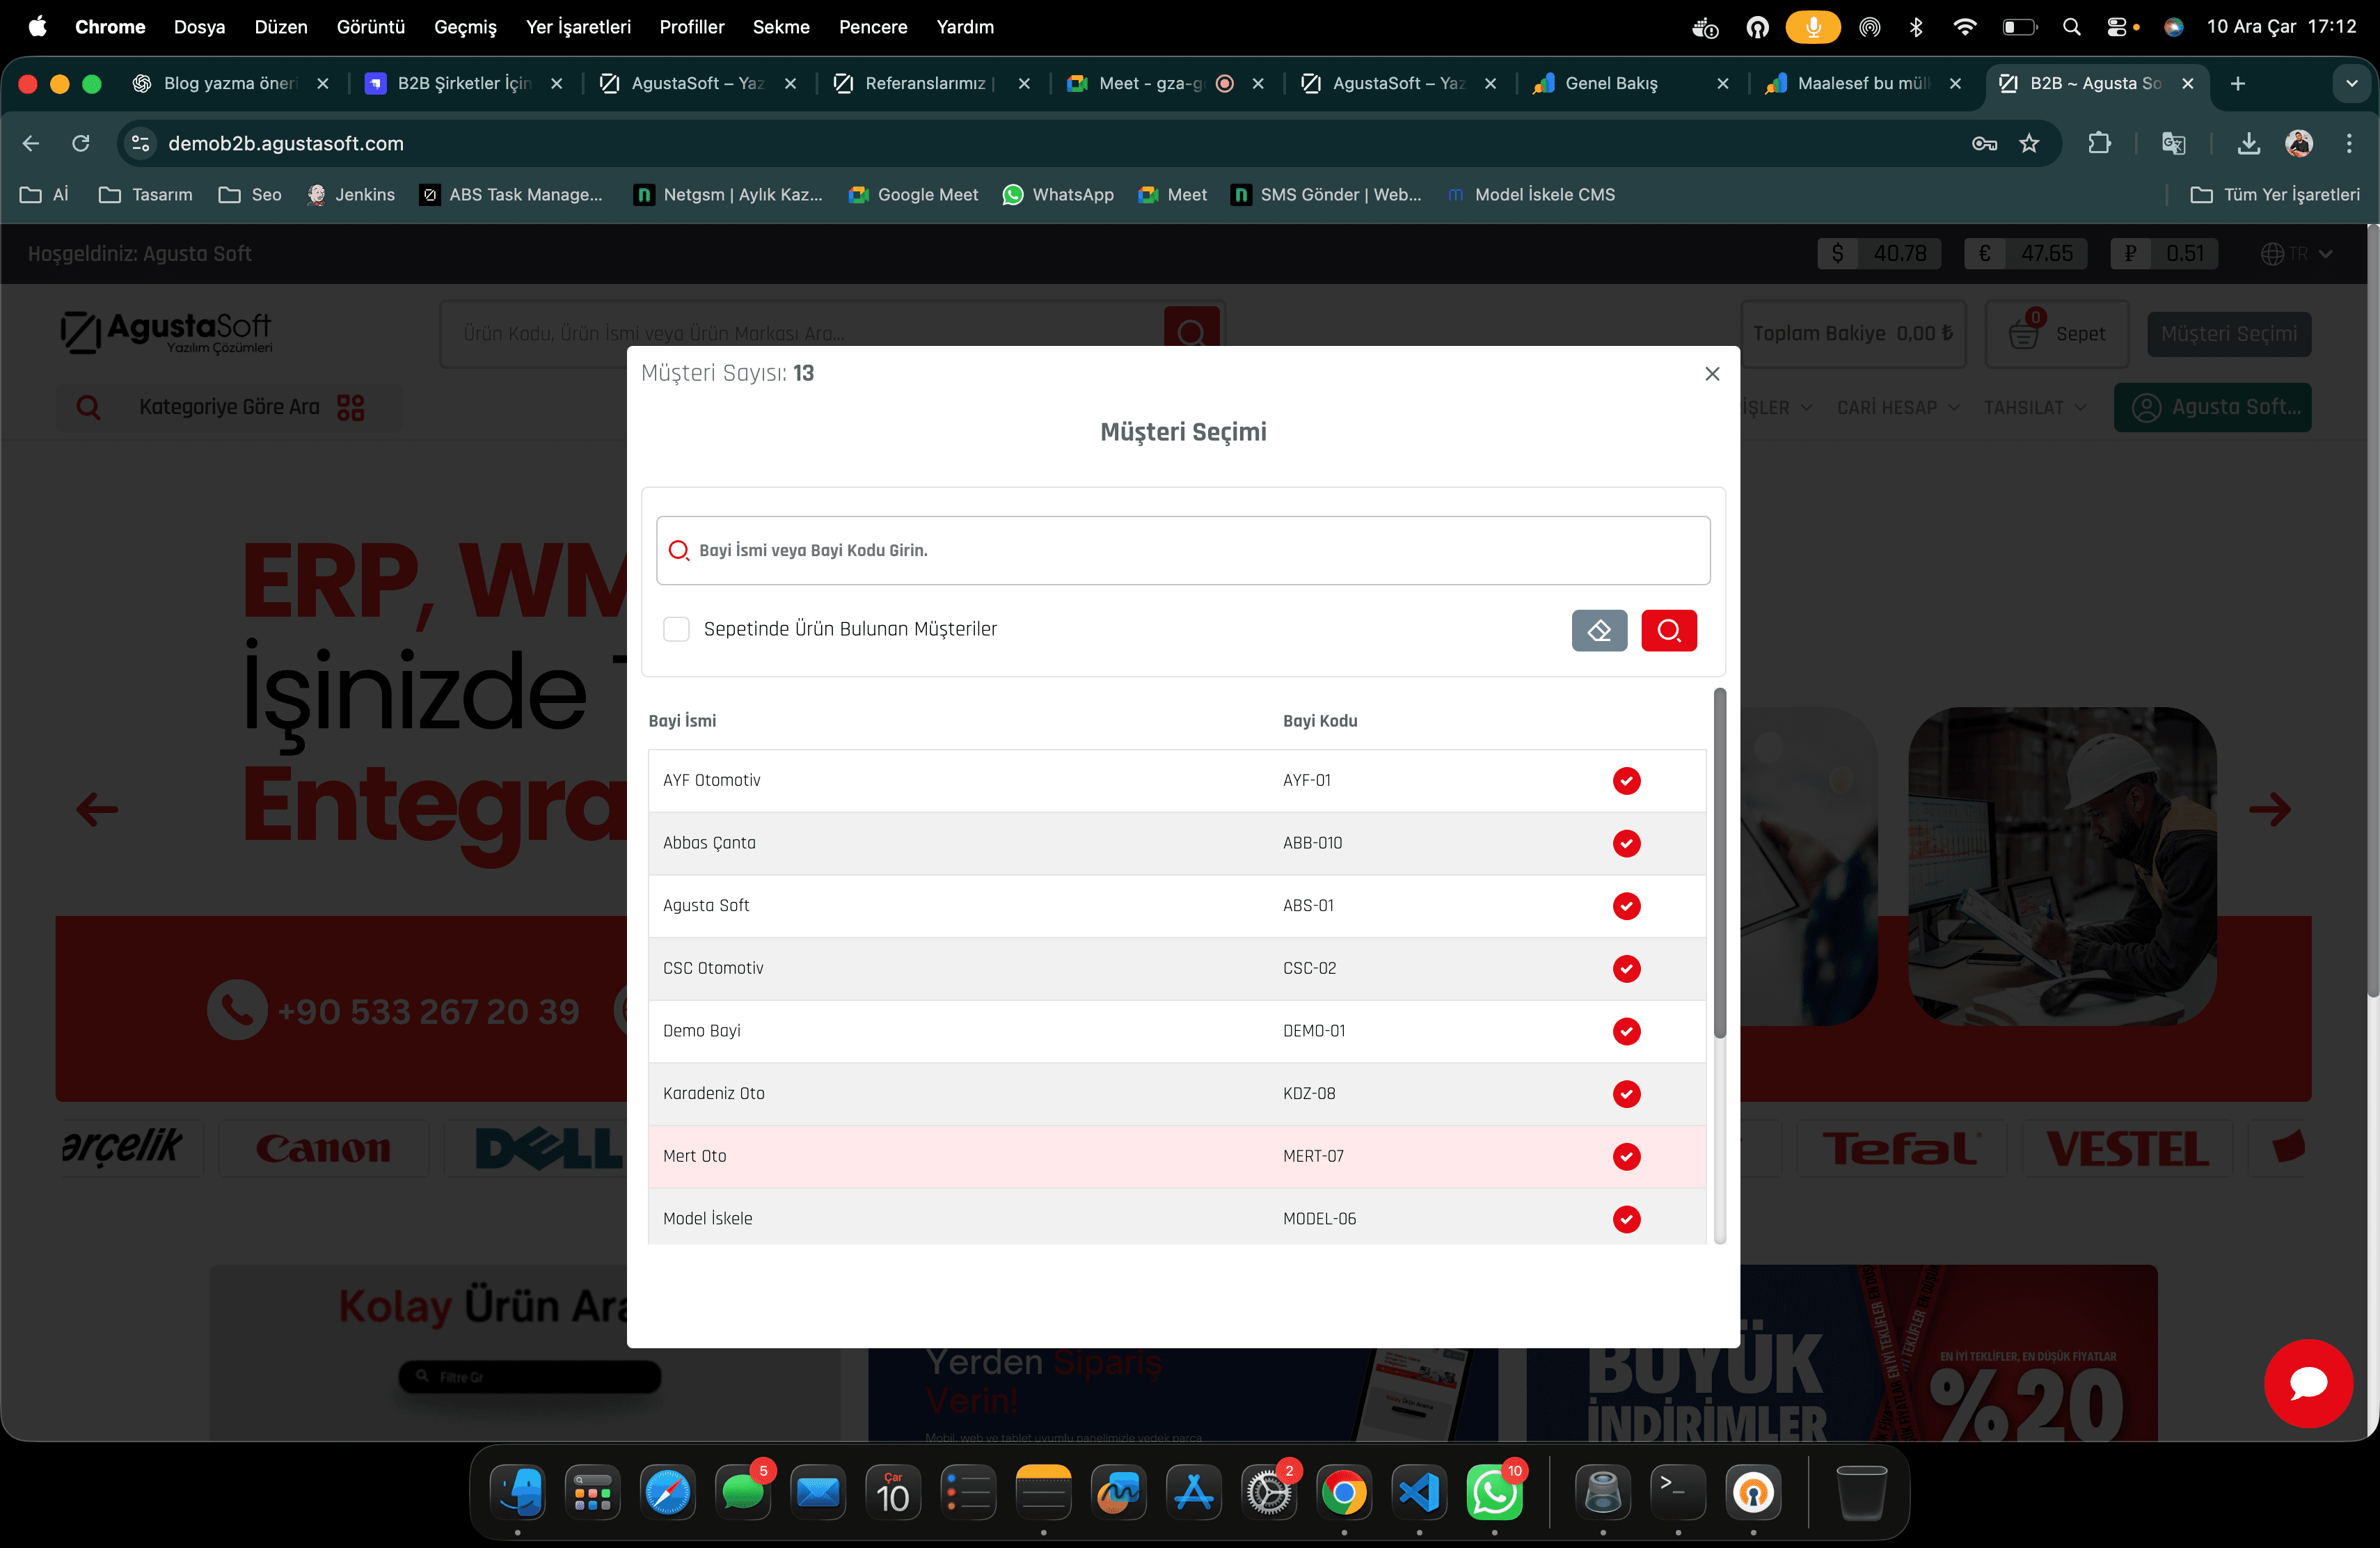The width and height of the screenshot is (2380, 1548).
Task: Open Terminal from the dock
Action: [x=1677, y=1493]
